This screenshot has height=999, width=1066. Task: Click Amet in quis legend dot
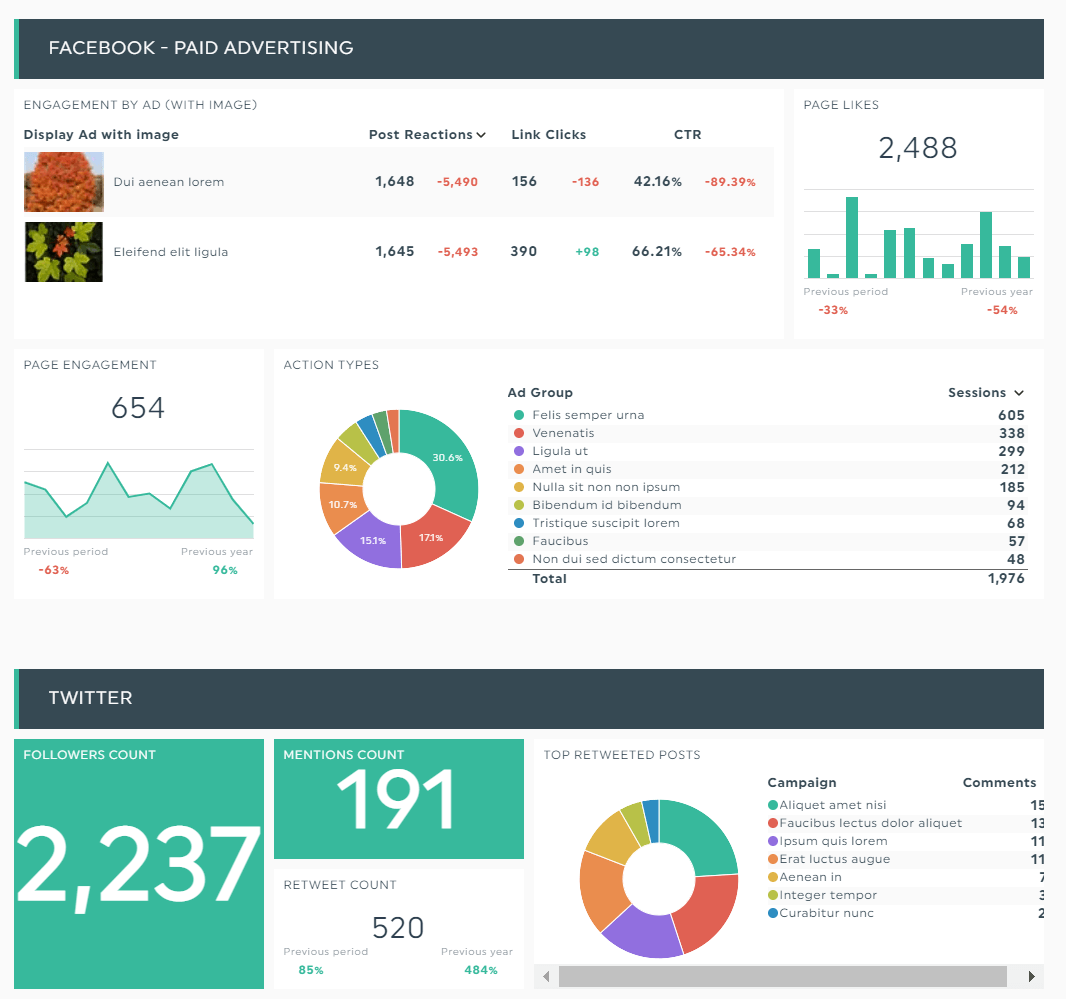(x=519, y=469)
